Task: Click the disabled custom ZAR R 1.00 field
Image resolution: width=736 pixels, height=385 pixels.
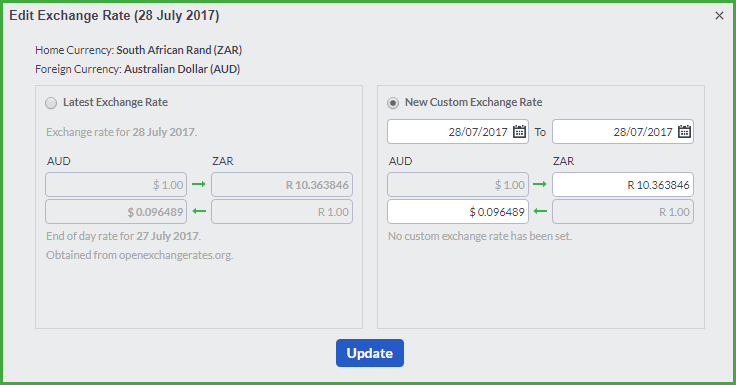Action: pos(623,212)
